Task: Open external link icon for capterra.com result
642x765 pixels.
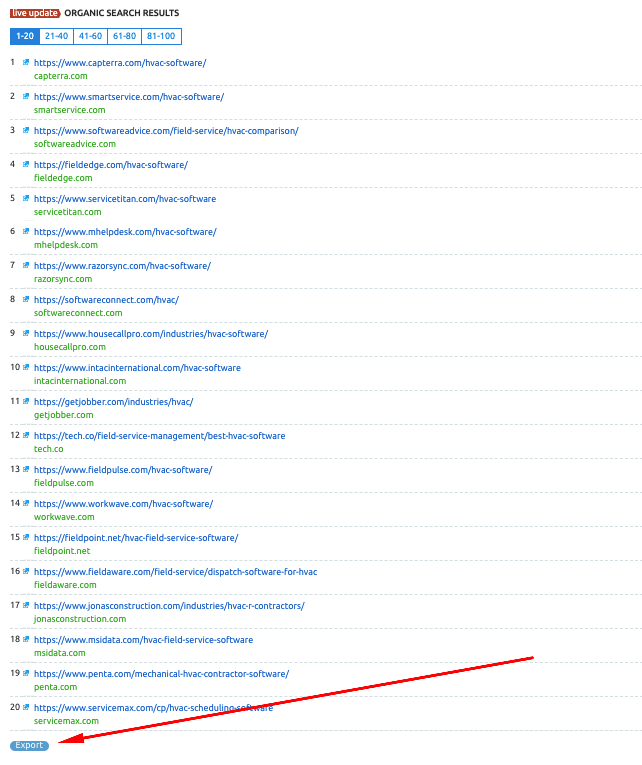Action: 26,62
